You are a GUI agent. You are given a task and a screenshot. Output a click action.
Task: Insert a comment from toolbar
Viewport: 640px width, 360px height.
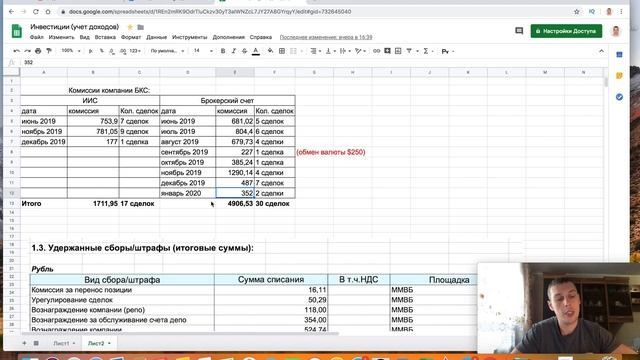point(387,51)
